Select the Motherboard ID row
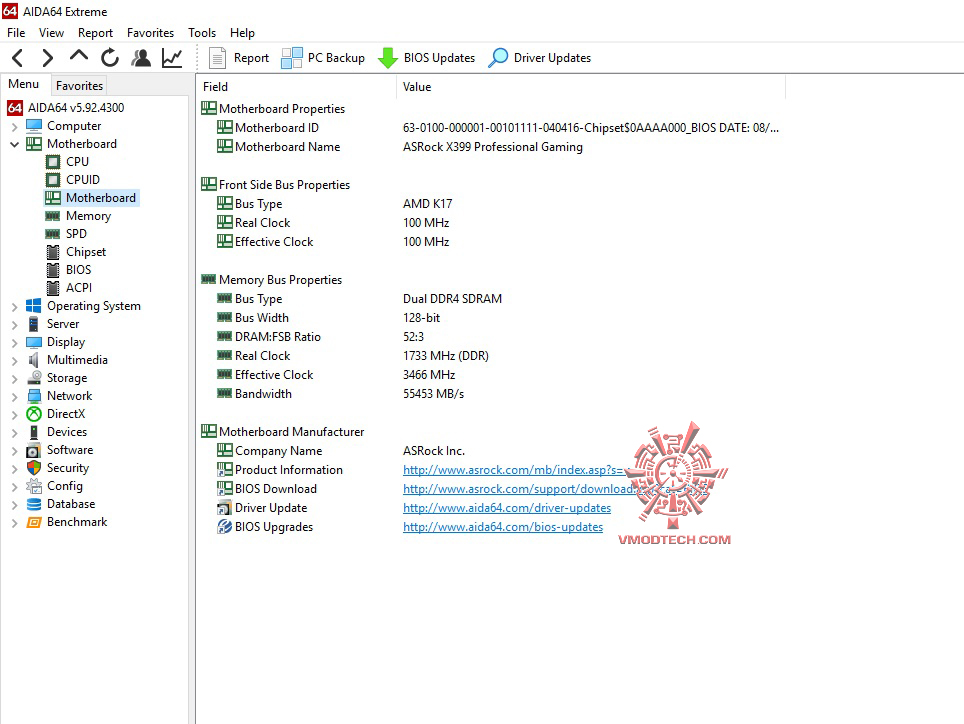 pos(492,127)
